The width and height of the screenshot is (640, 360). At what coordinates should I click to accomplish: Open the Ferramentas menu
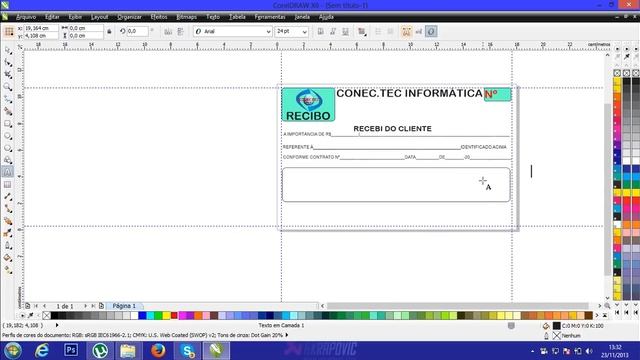coord(270,17)
